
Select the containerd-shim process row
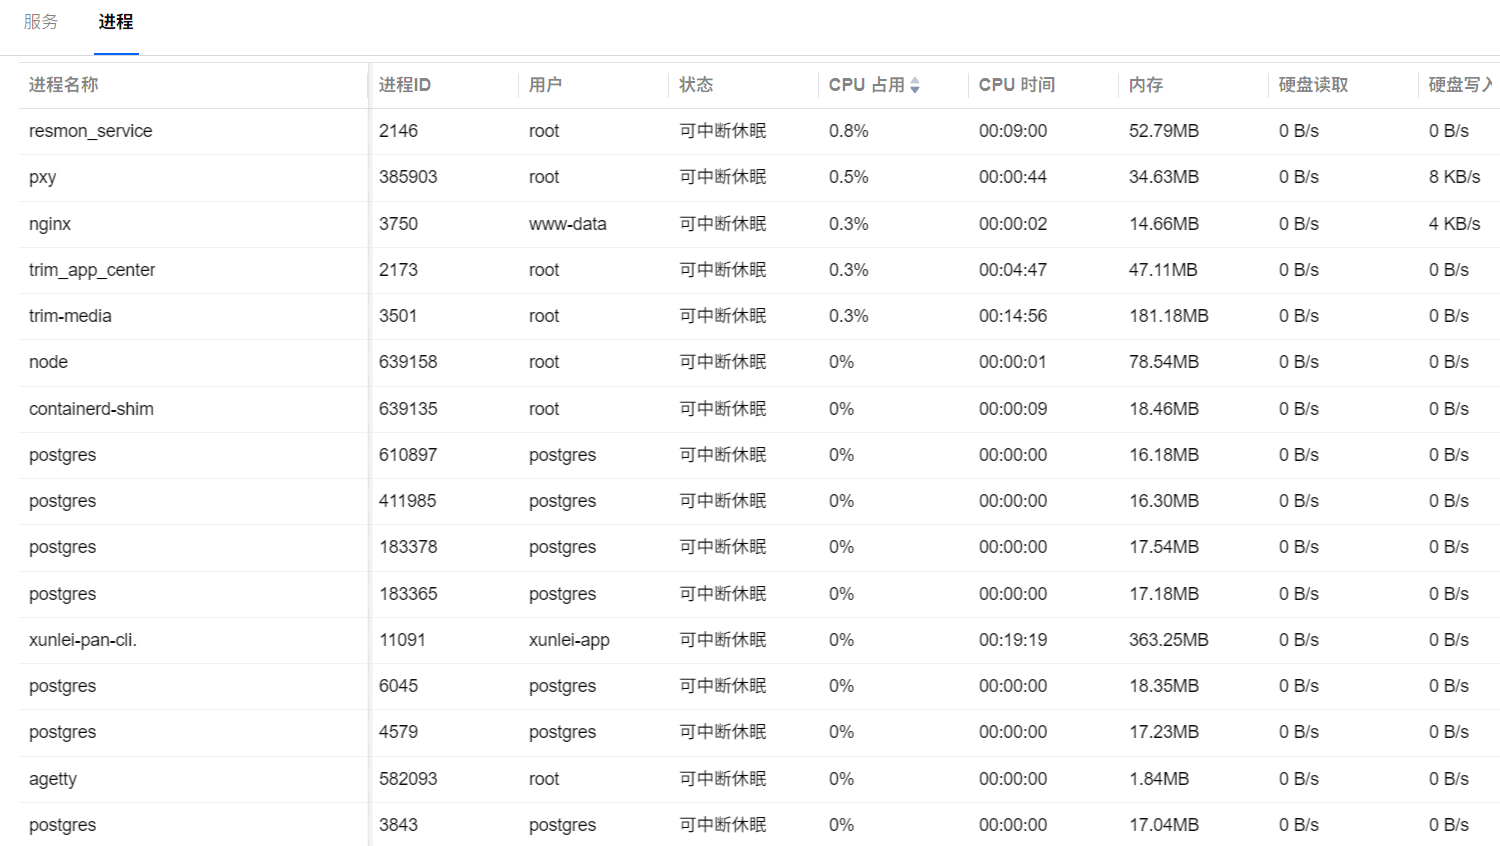click(x=759, y=409)
